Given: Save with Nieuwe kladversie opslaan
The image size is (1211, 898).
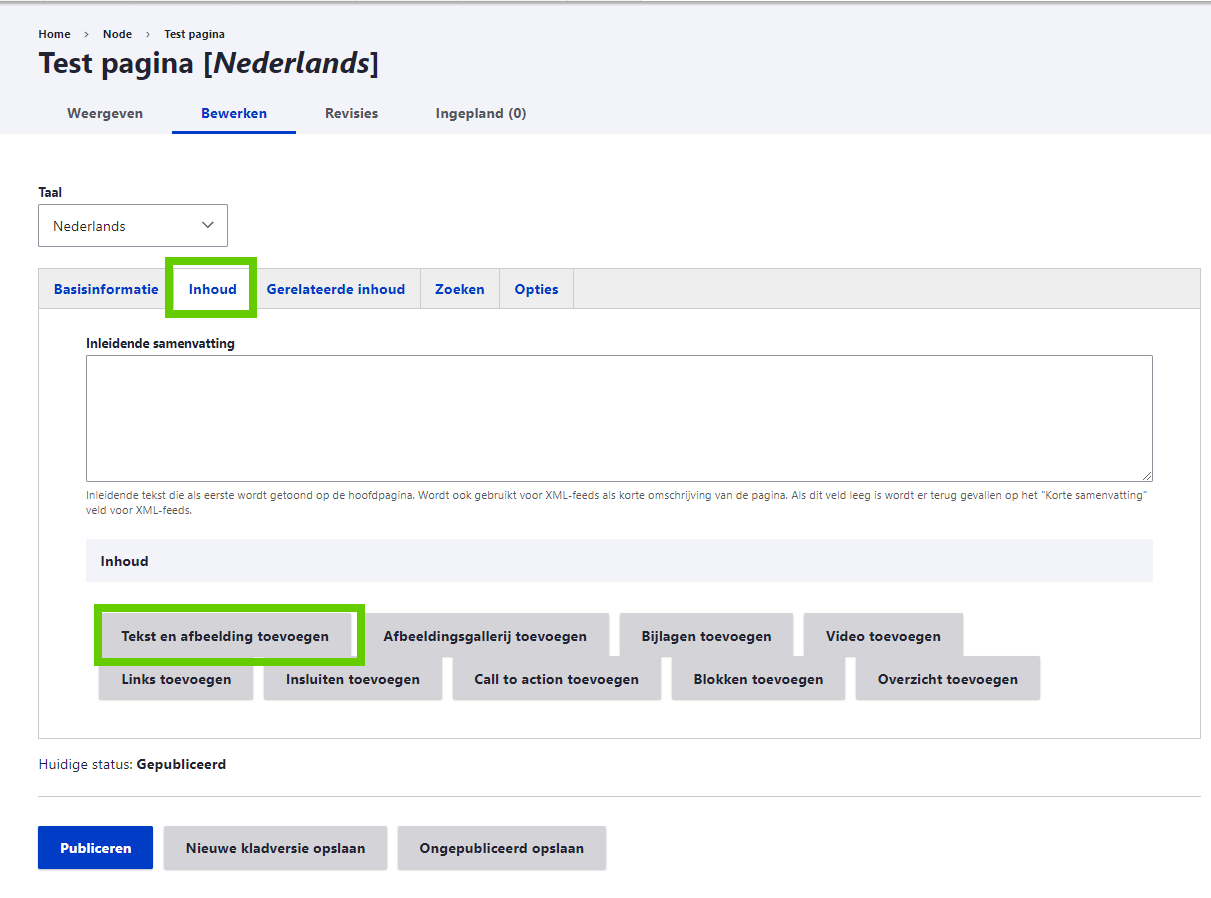Looking at the screenshot, I should (x=275, y=848).
